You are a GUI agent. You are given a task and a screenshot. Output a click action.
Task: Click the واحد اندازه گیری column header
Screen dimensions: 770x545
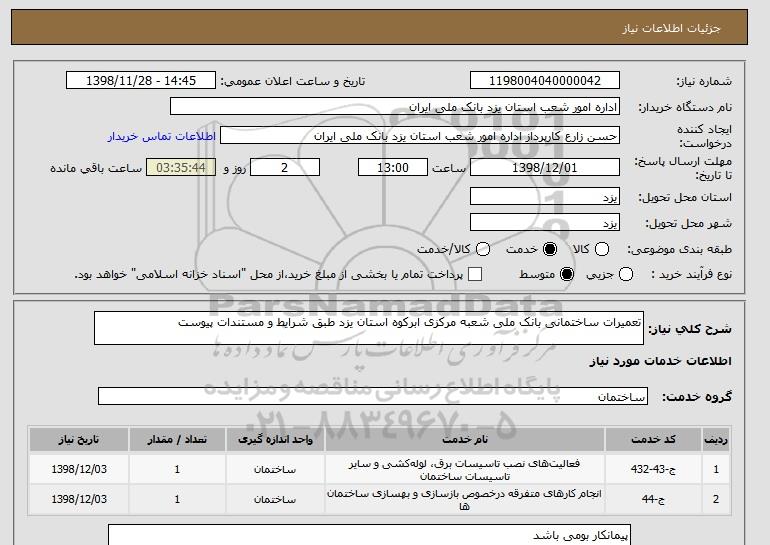275,439
